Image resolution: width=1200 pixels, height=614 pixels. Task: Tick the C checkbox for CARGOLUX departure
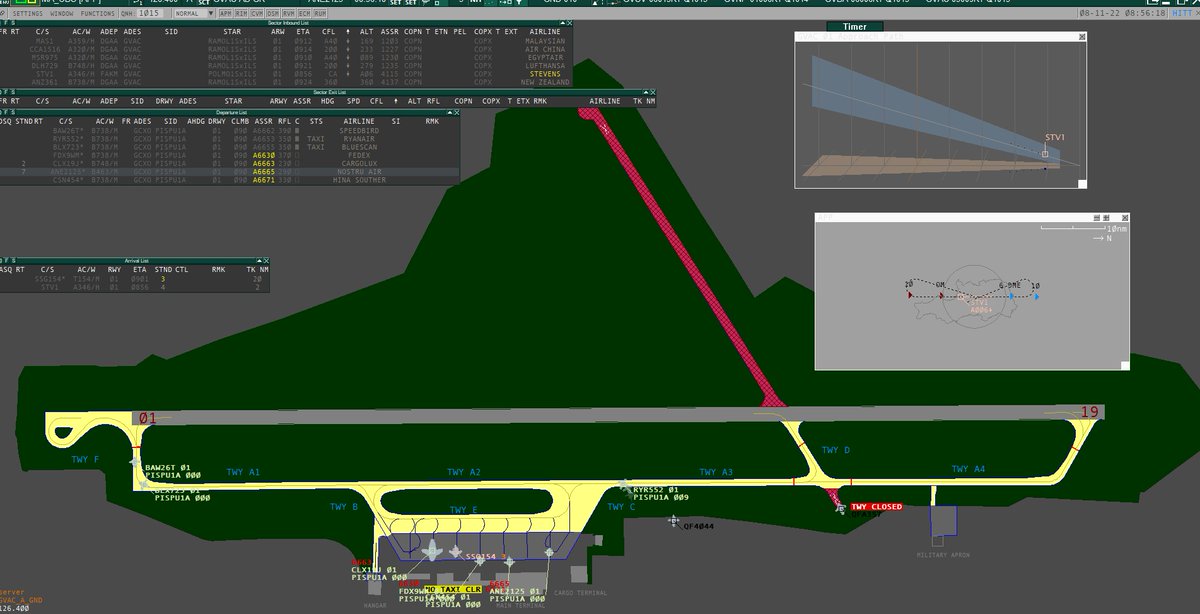(297, 163)
